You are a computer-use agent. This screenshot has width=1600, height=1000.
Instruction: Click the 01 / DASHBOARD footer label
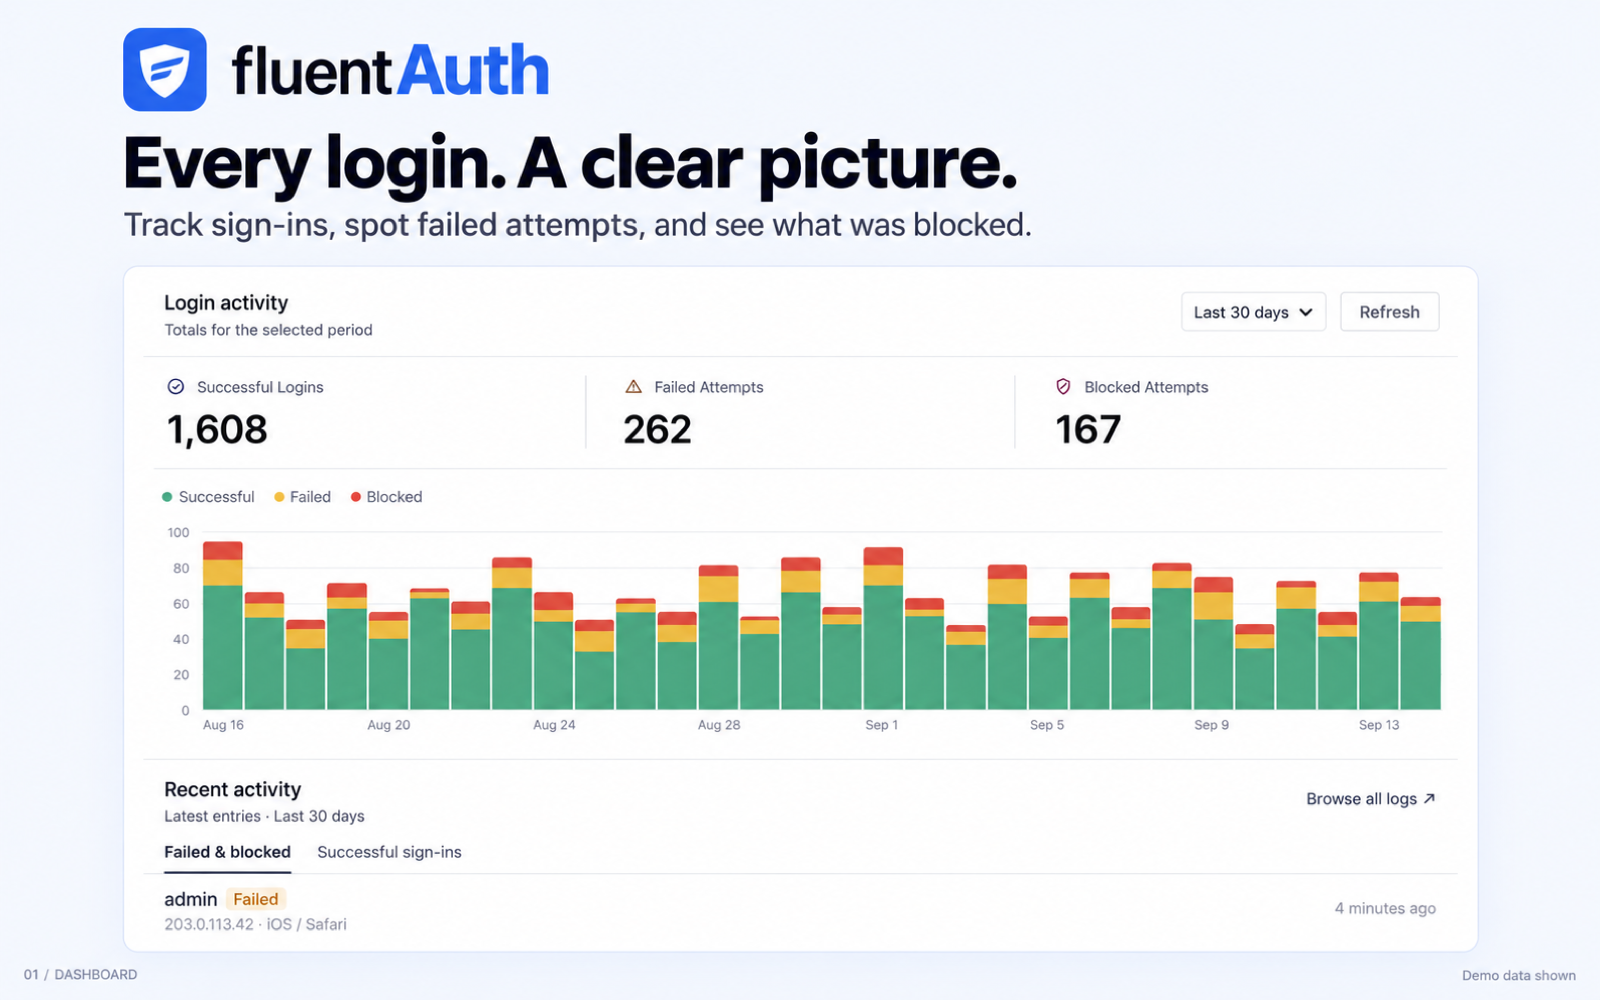pyautogui.click(x=80, y=974)
